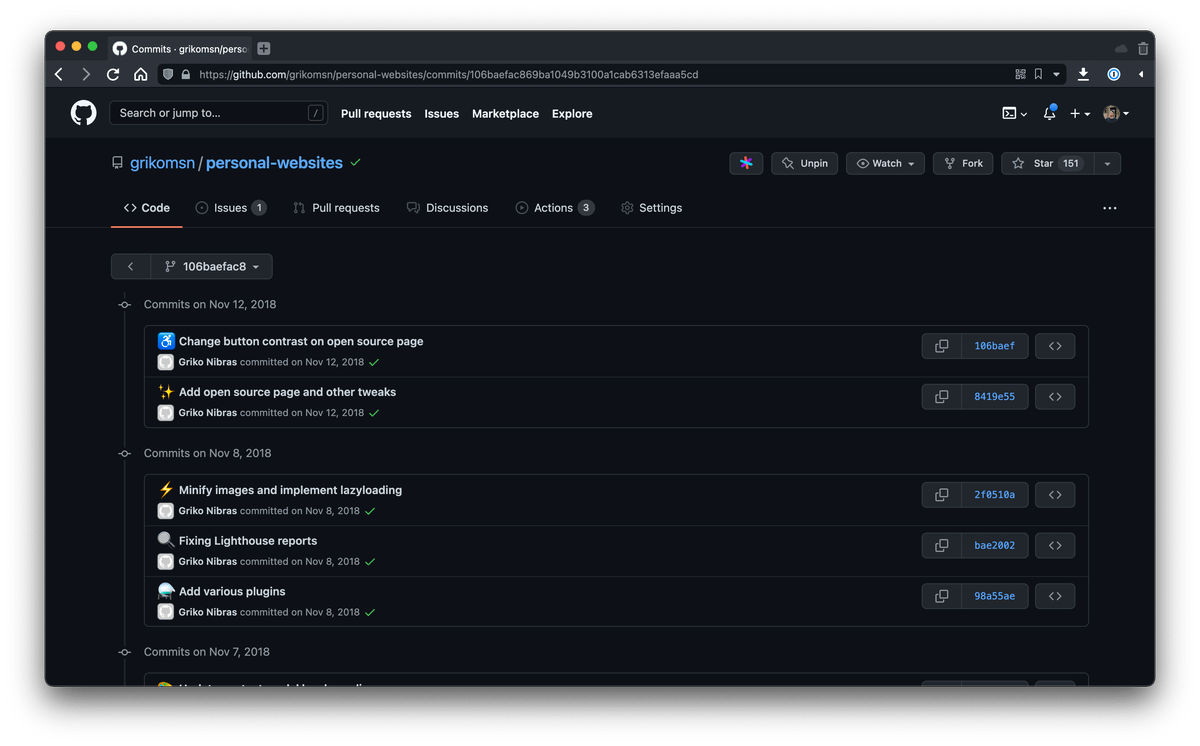Click the browser home button

coord(141,74)
